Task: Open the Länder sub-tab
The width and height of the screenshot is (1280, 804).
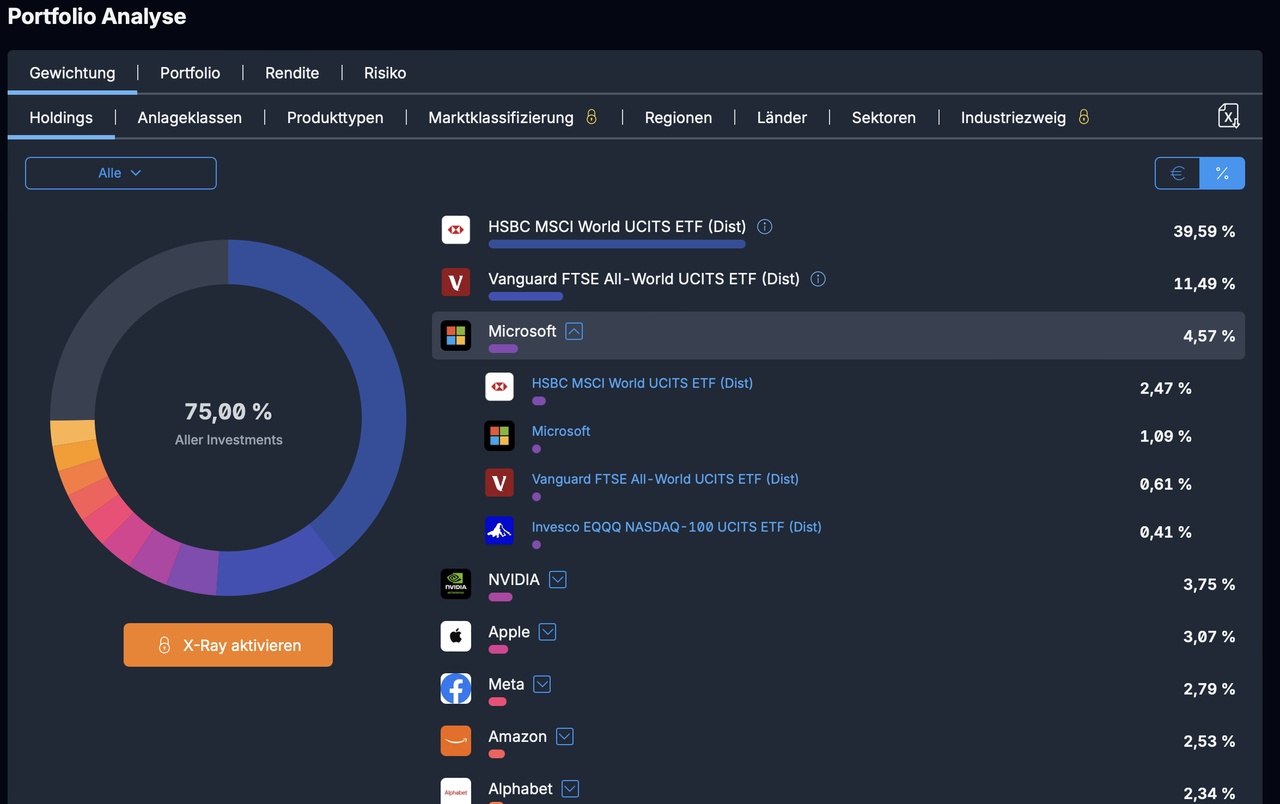Action: coord(782,117)
